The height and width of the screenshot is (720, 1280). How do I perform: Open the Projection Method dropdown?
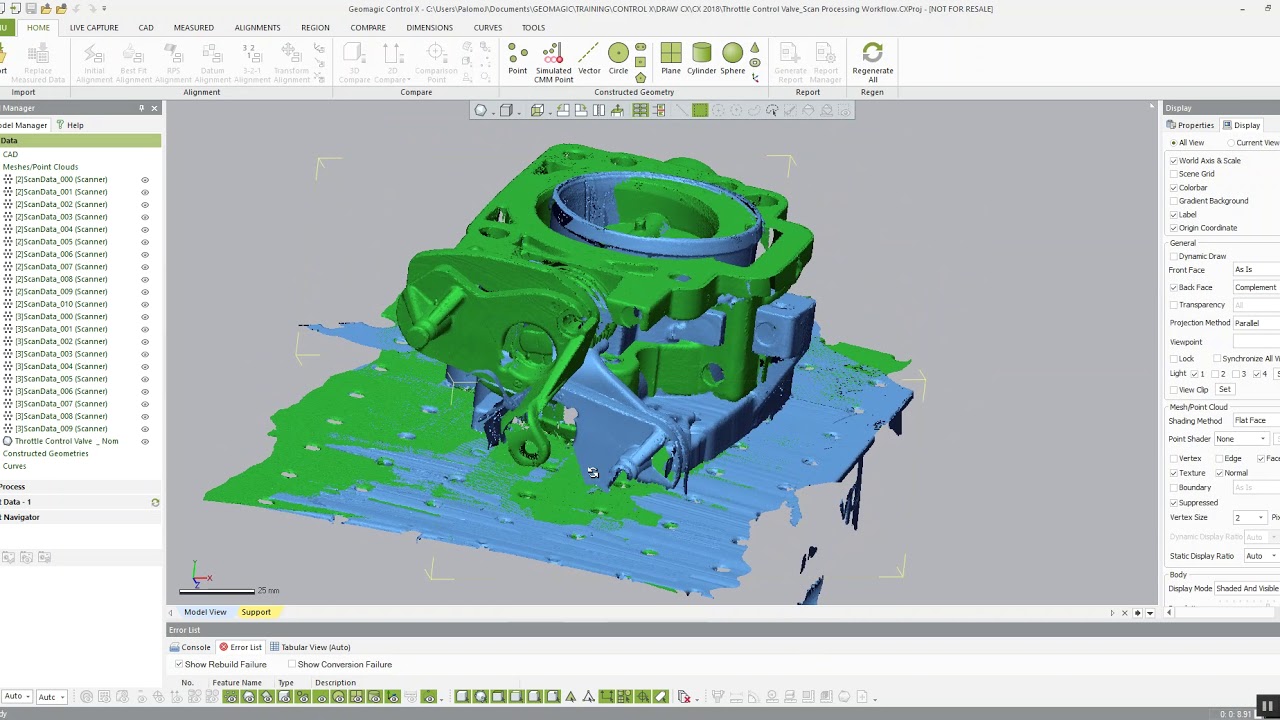pos(1256,323)
